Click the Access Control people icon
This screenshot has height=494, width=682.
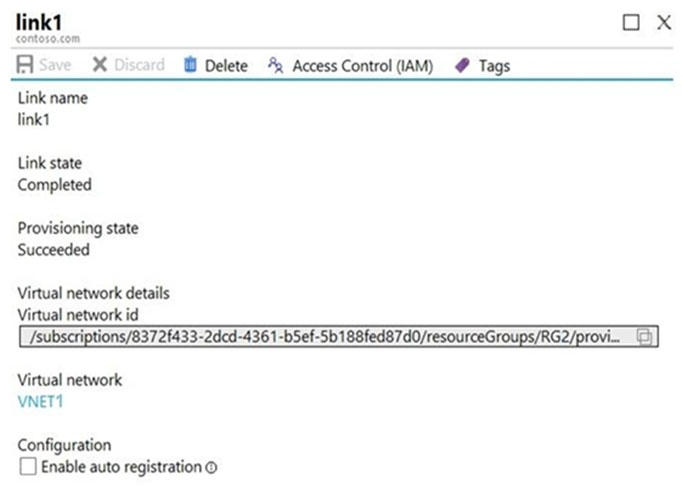(x=276, y=65)
